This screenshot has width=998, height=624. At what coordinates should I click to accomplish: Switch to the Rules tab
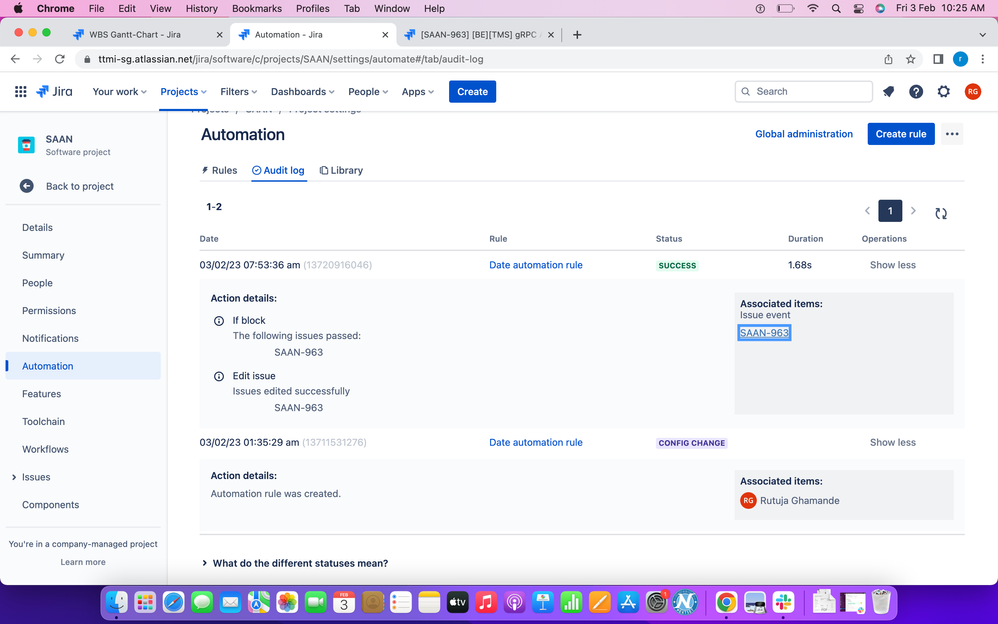coord(220,171)
